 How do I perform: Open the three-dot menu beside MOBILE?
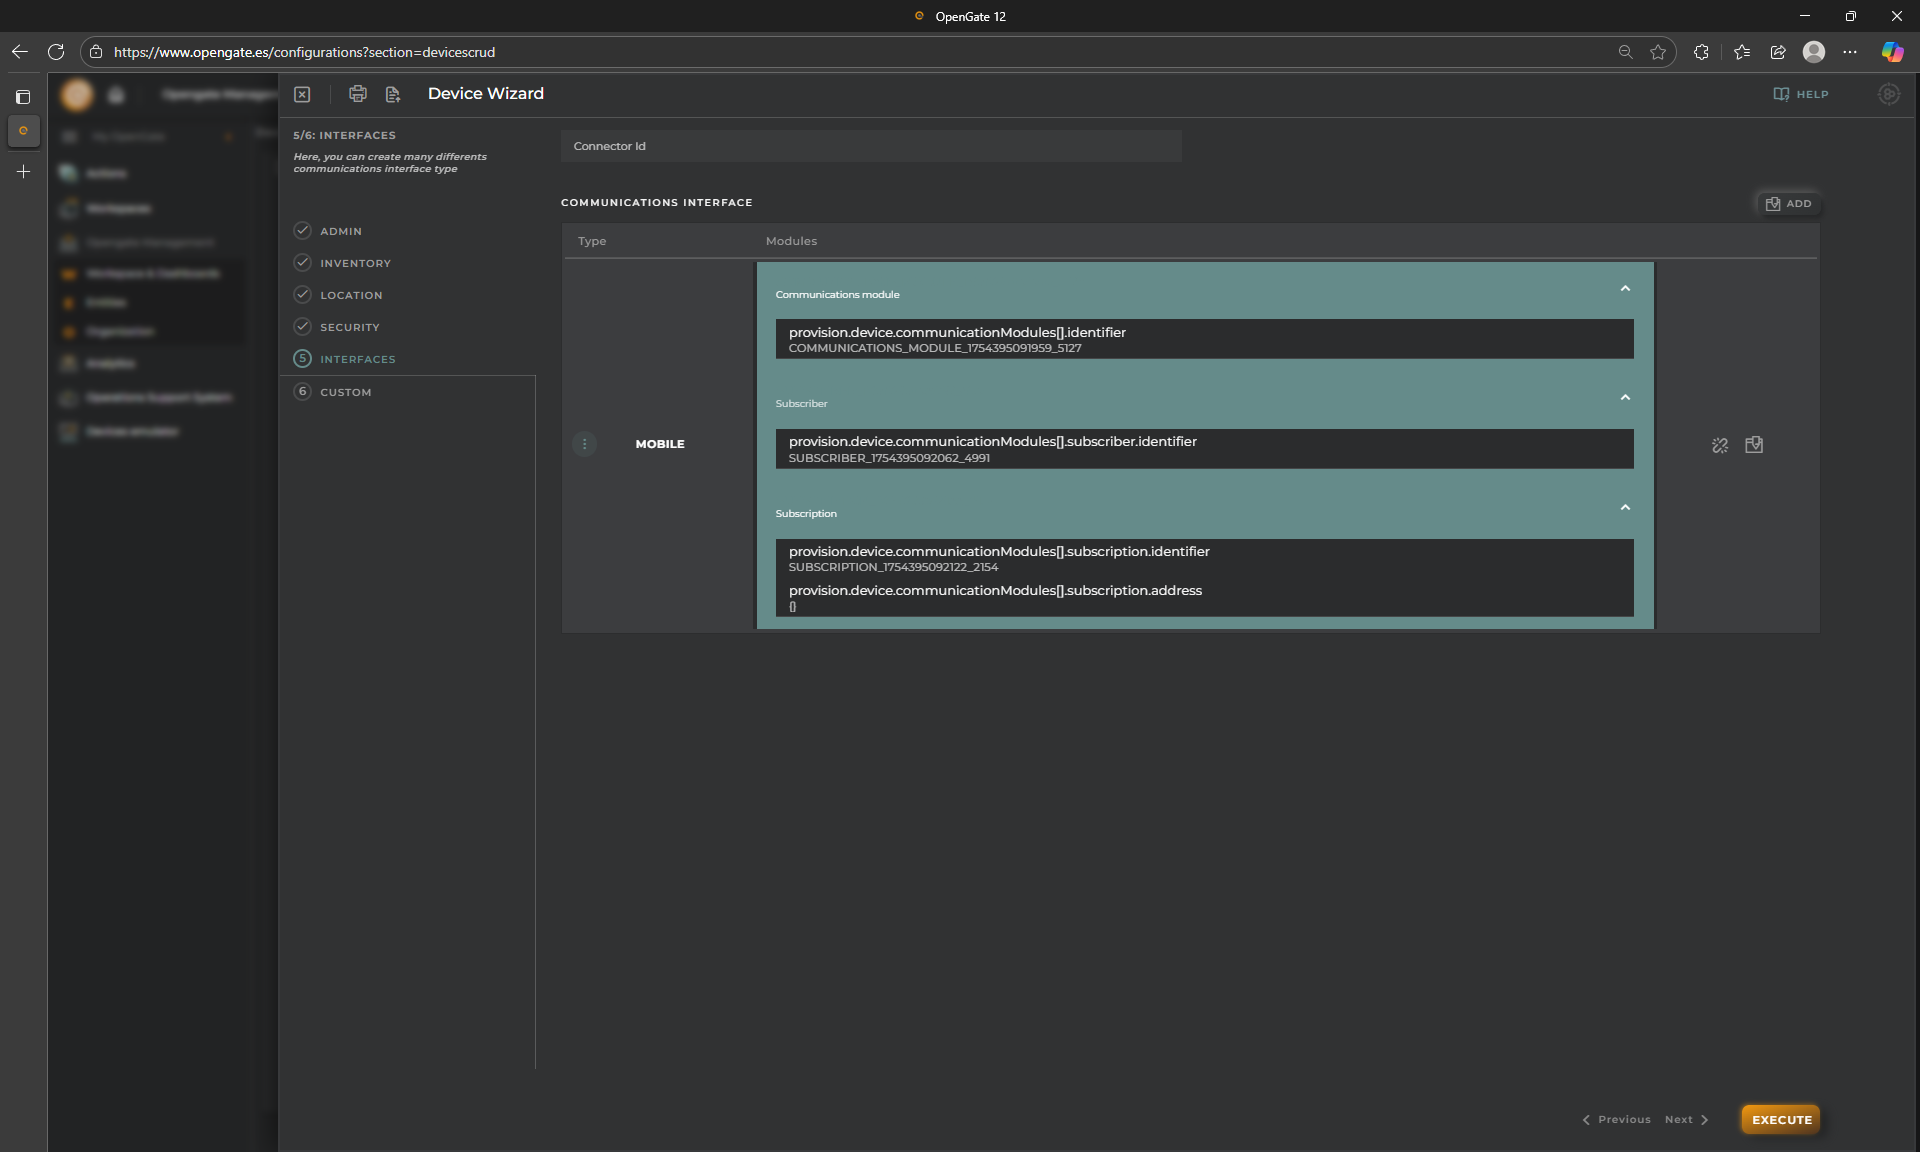click(584, 444)
